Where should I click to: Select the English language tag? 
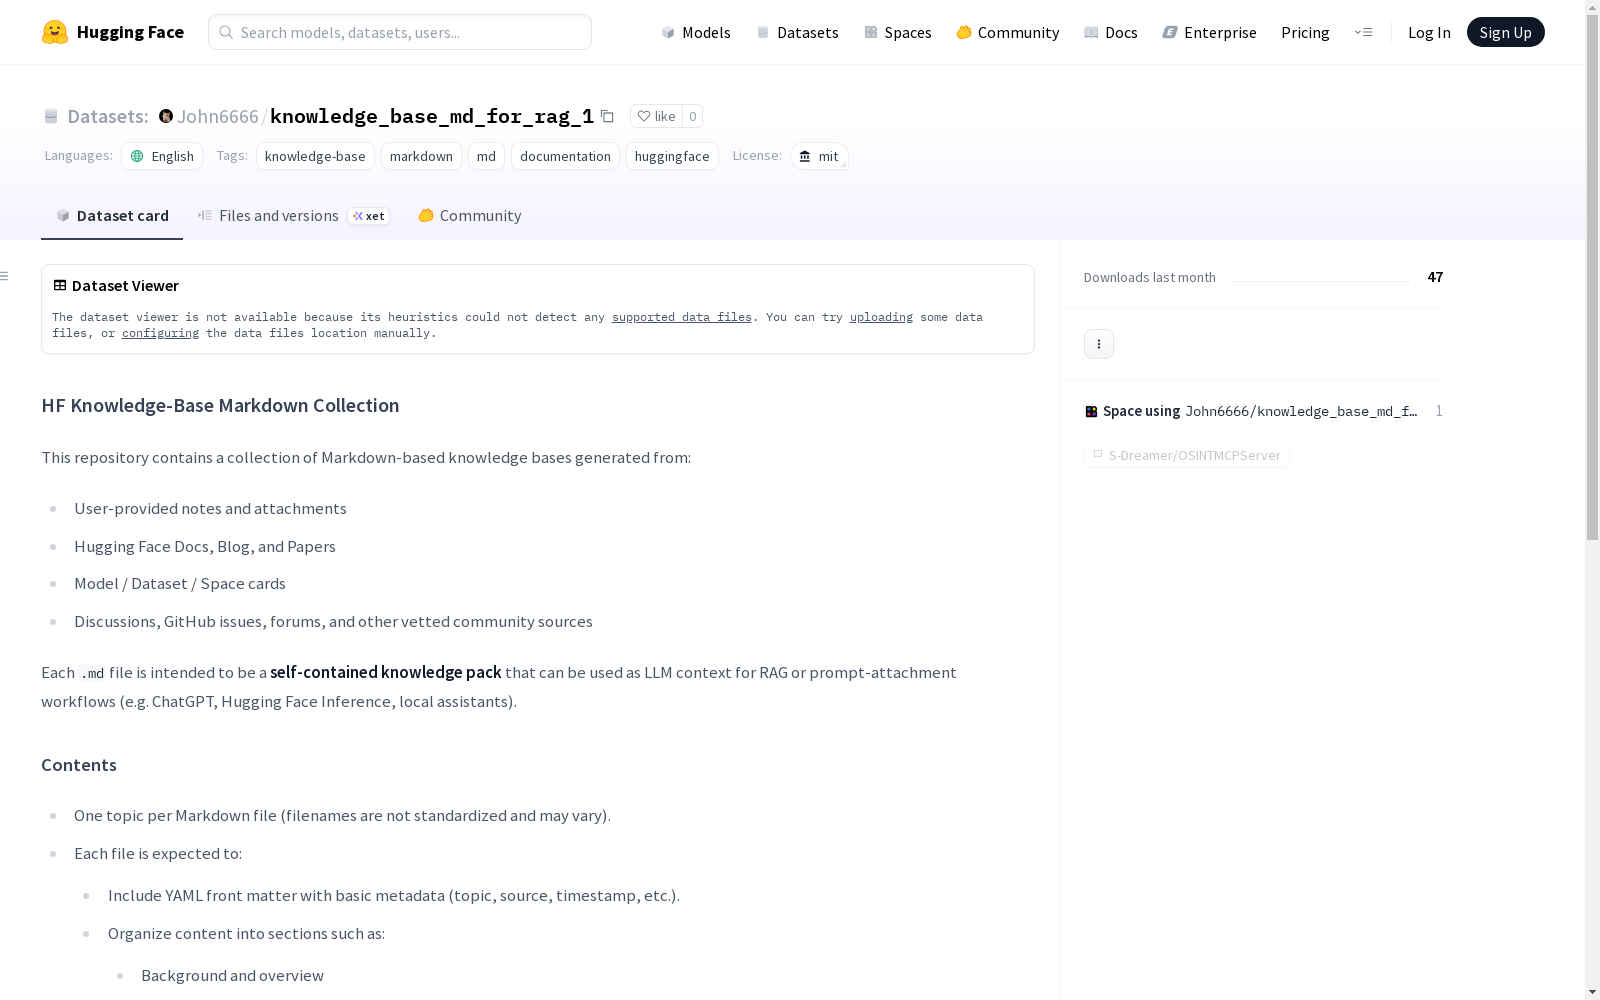162,156
